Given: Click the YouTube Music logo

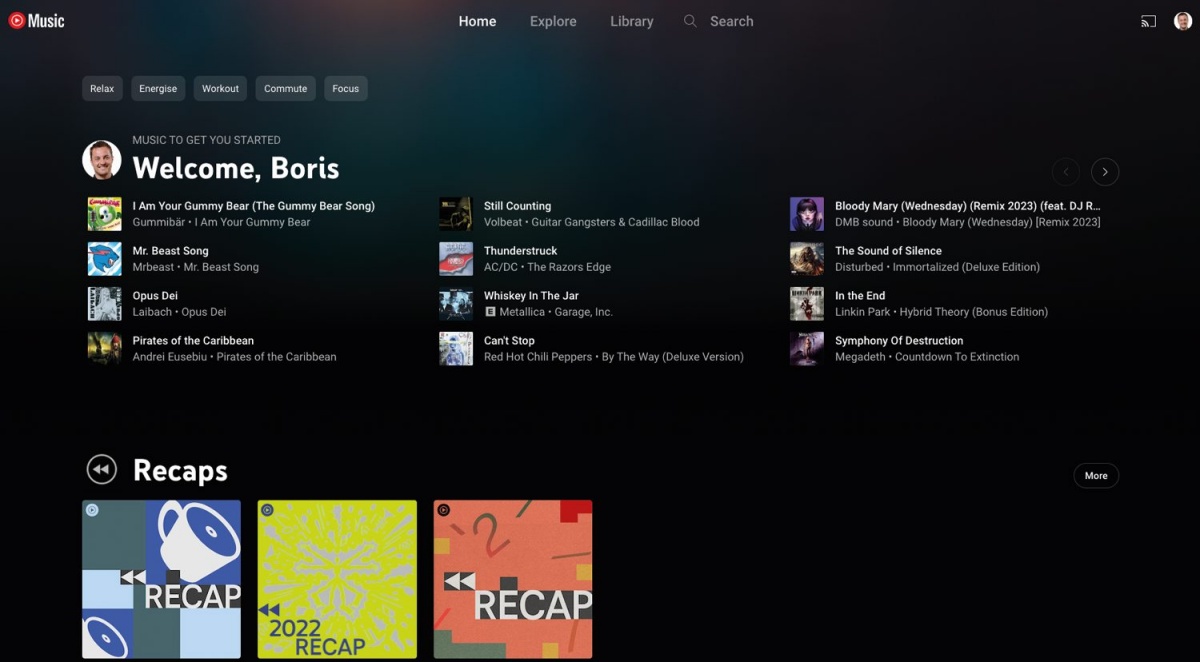Looking at the screenshot, I should point(36,21).
